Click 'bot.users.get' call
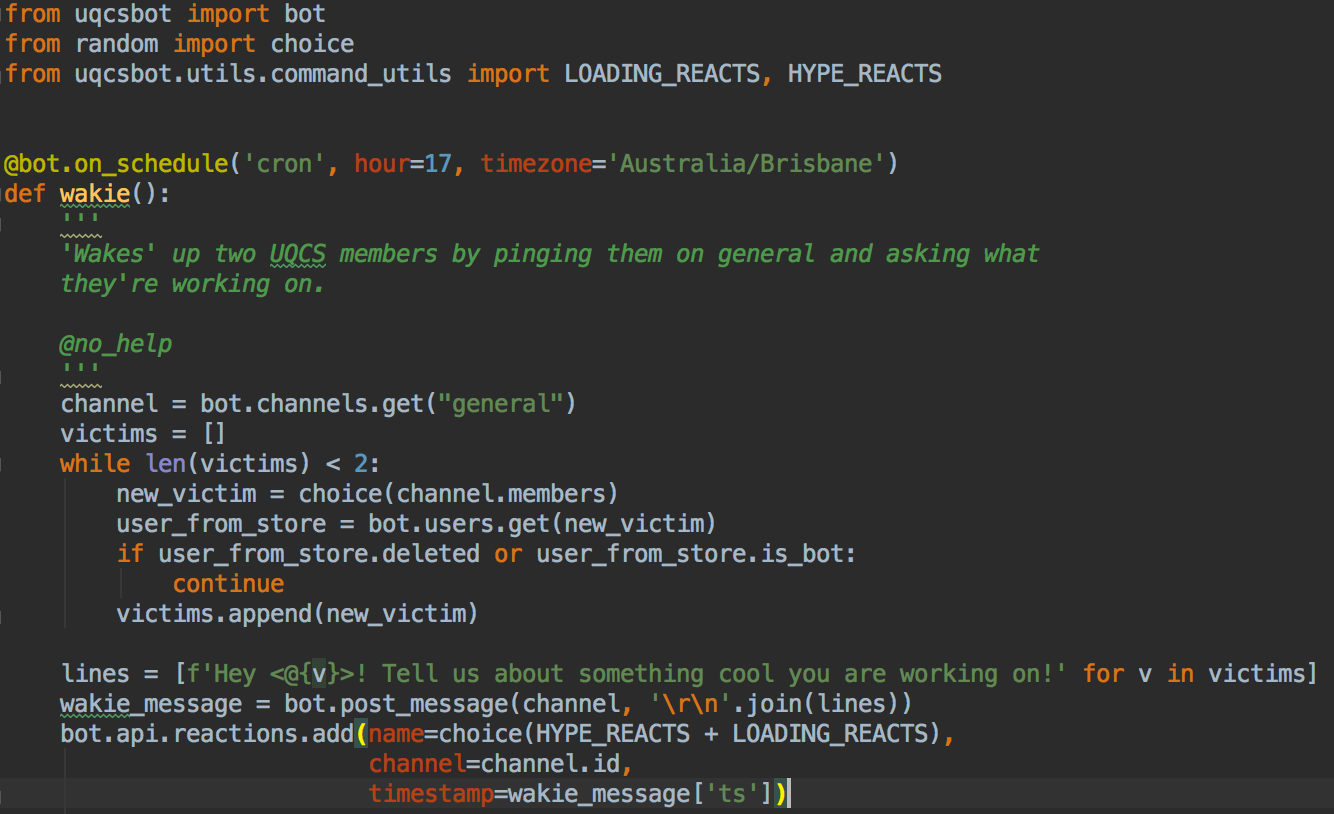 click(459, 524)
